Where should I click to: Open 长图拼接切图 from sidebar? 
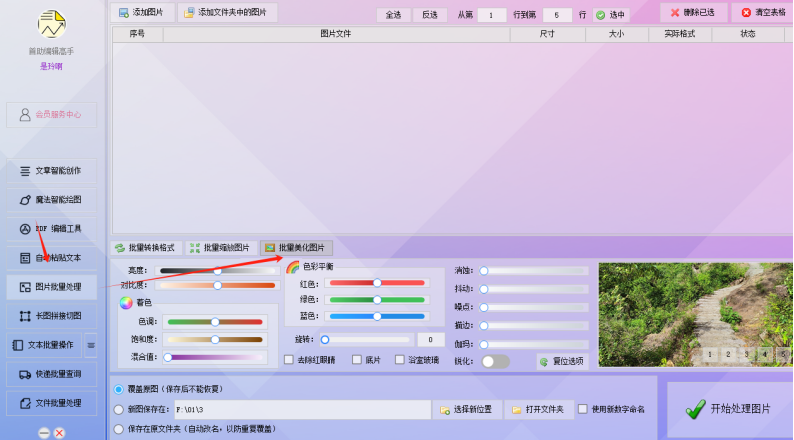click(52, 316)
